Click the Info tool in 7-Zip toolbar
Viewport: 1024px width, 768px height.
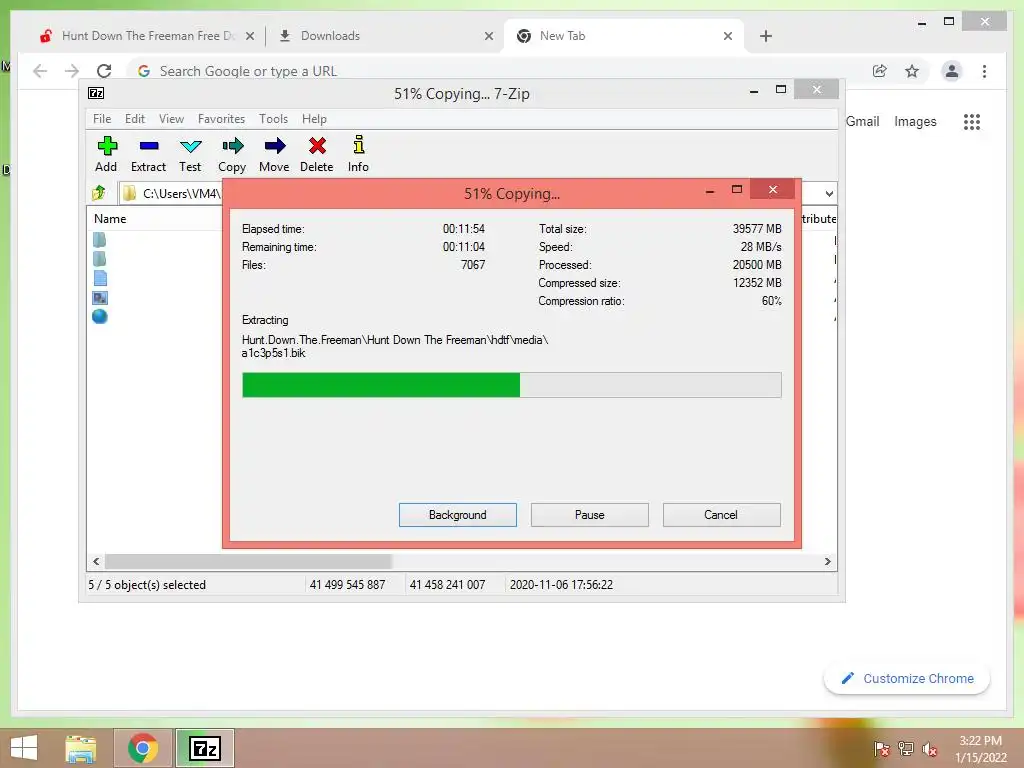pos(358,154)
